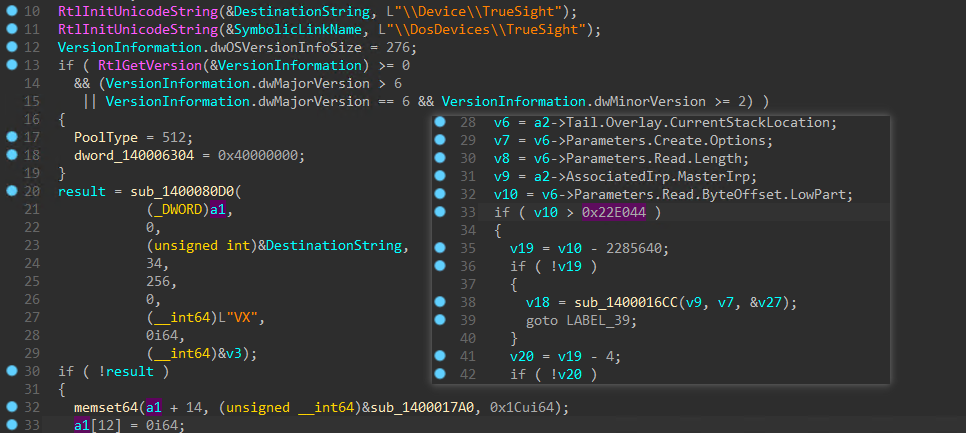Click the highlighted 0x22E044 constant
The image size is (966, 433).
click(614, 212)
